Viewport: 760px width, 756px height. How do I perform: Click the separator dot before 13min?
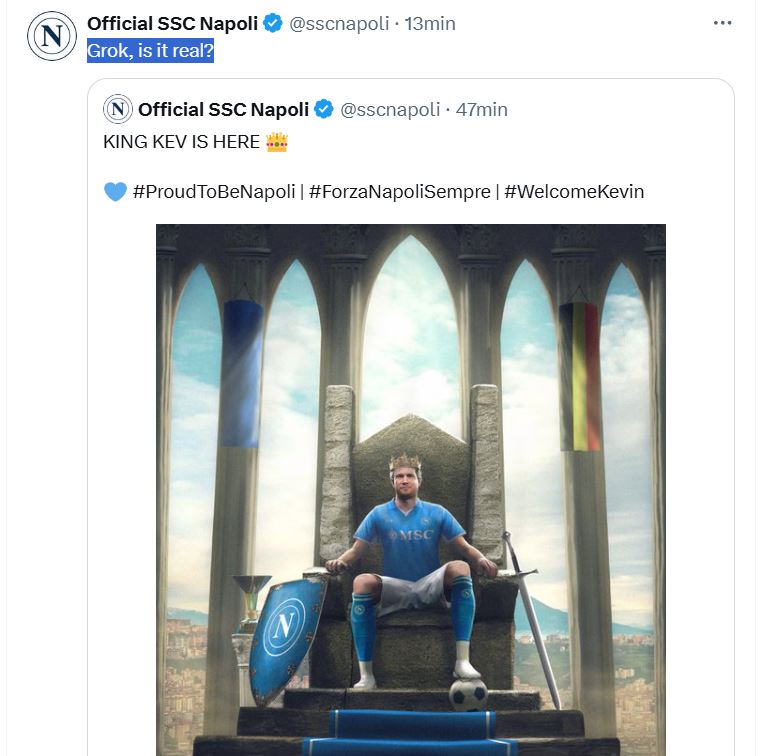pos(396,24)
